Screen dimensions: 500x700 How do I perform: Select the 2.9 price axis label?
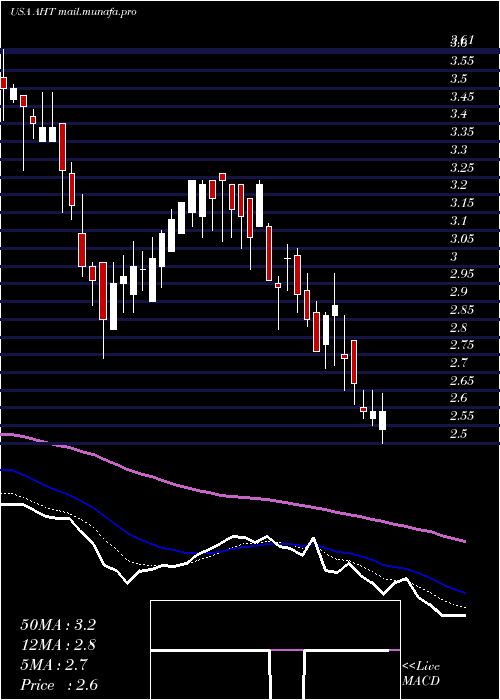(x=459, y=292)
